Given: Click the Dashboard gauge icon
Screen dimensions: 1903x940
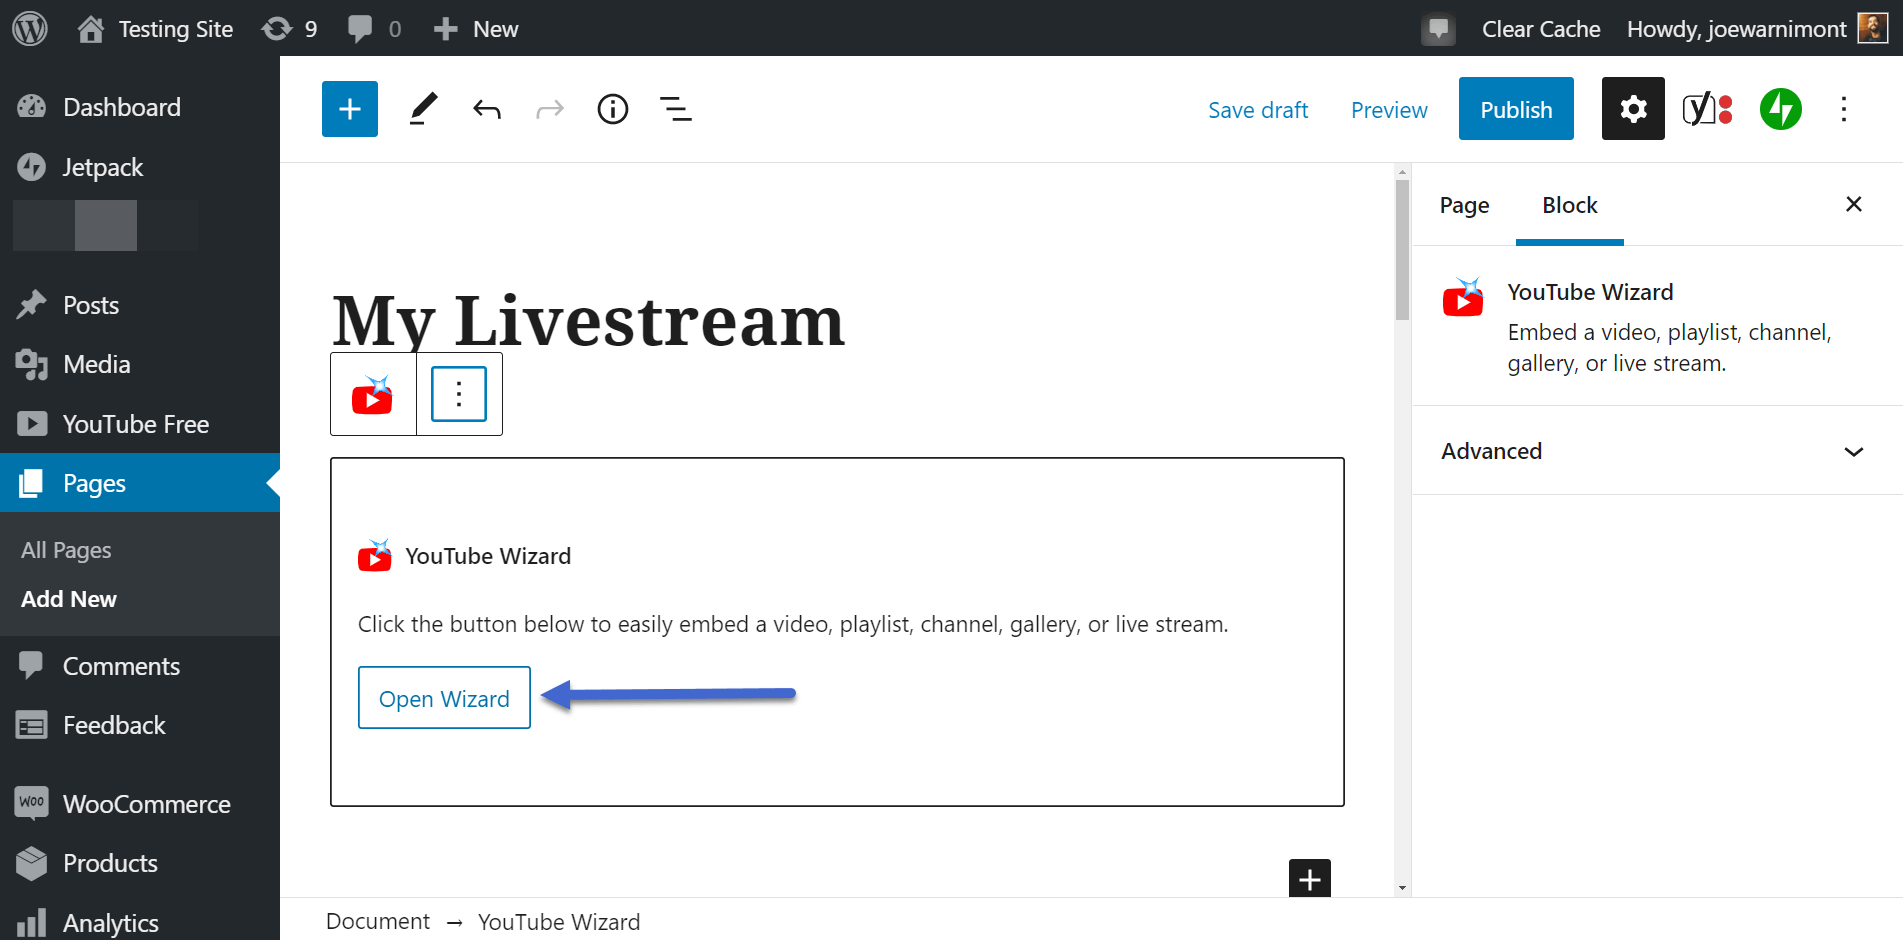Looking at the screenshot, I should pyautogui.click(x=32, y=107).
